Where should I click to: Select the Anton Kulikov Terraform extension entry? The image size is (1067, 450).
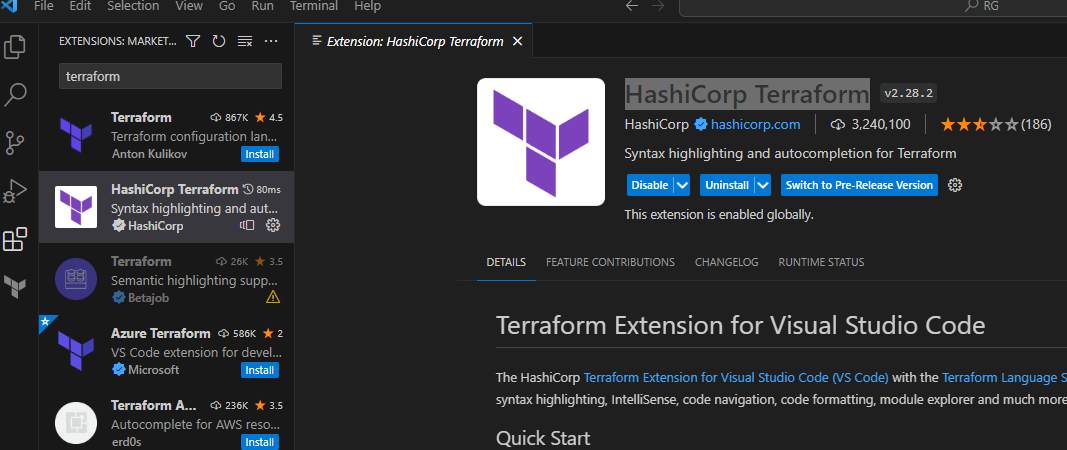coord(167,135)
